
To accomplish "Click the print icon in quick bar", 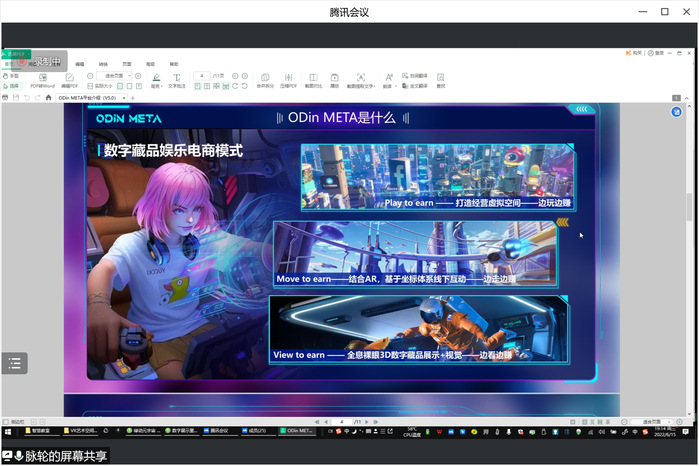I will [5, 98].
